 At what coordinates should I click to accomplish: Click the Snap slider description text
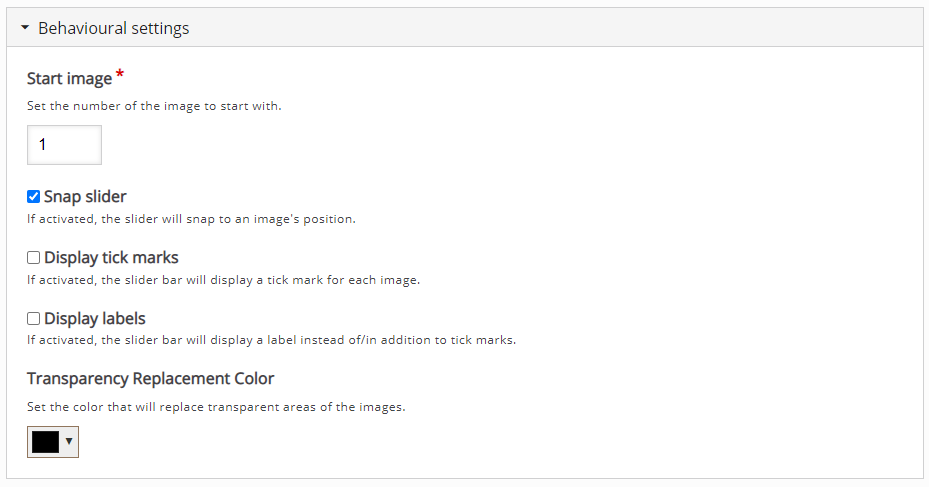point(191,219)
